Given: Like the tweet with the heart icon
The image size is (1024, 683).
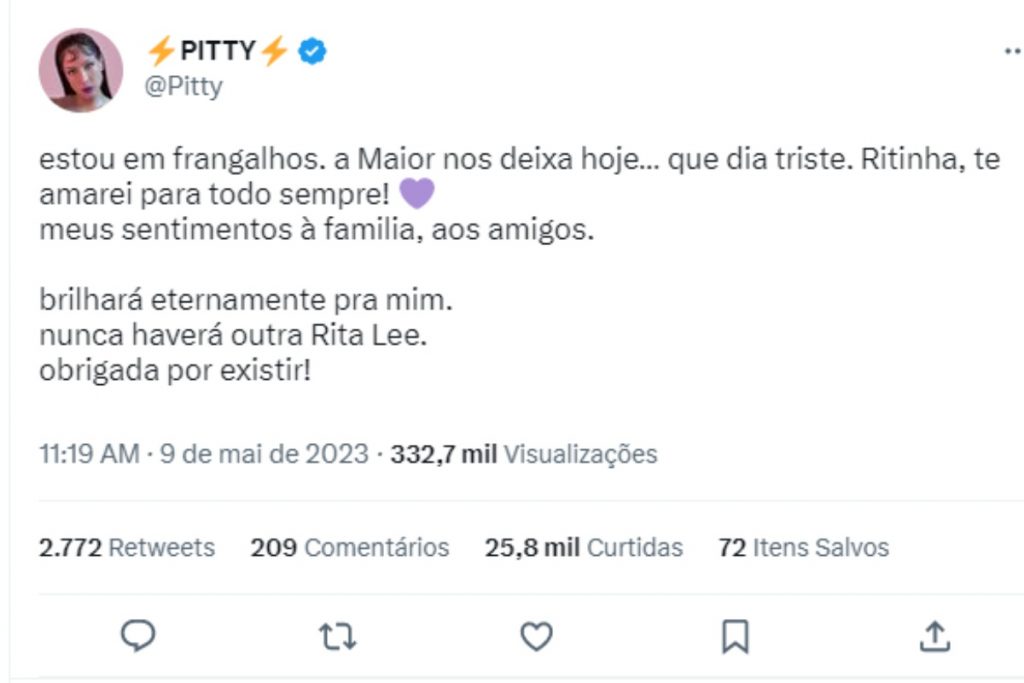Looking at the screenshot, I should [537, 635].
